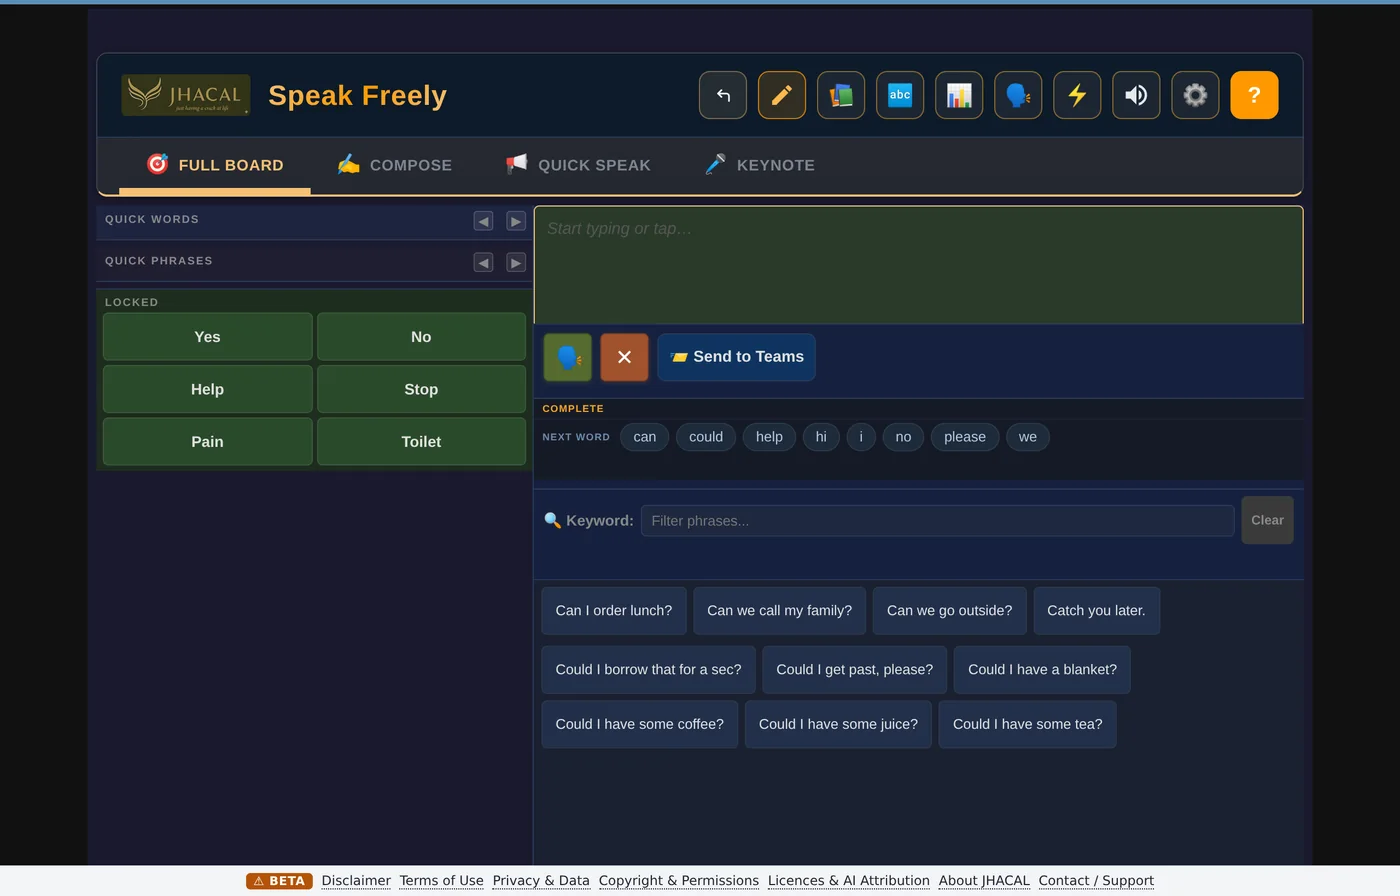1400x896 pixels.
Task: Open the Contact / Support link
Action: (1096, 881)
